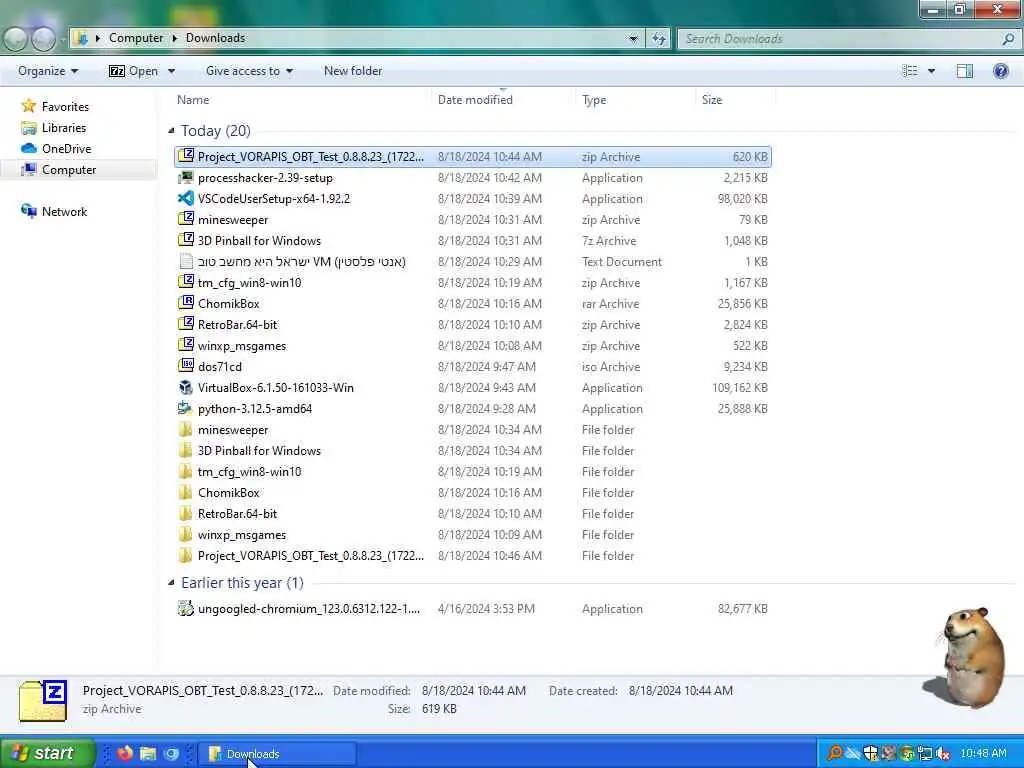Click the muted volume tray icon
The image size is (1024, 768).
click(942, 754)
